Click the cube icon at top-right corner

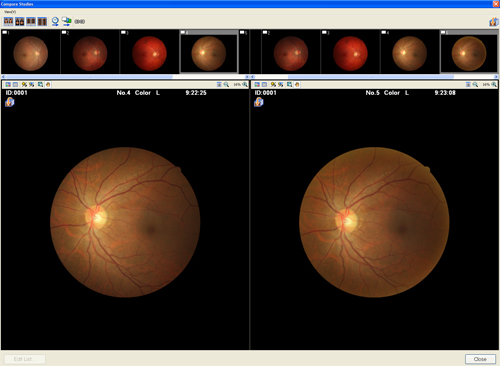(x=494, y=22)
